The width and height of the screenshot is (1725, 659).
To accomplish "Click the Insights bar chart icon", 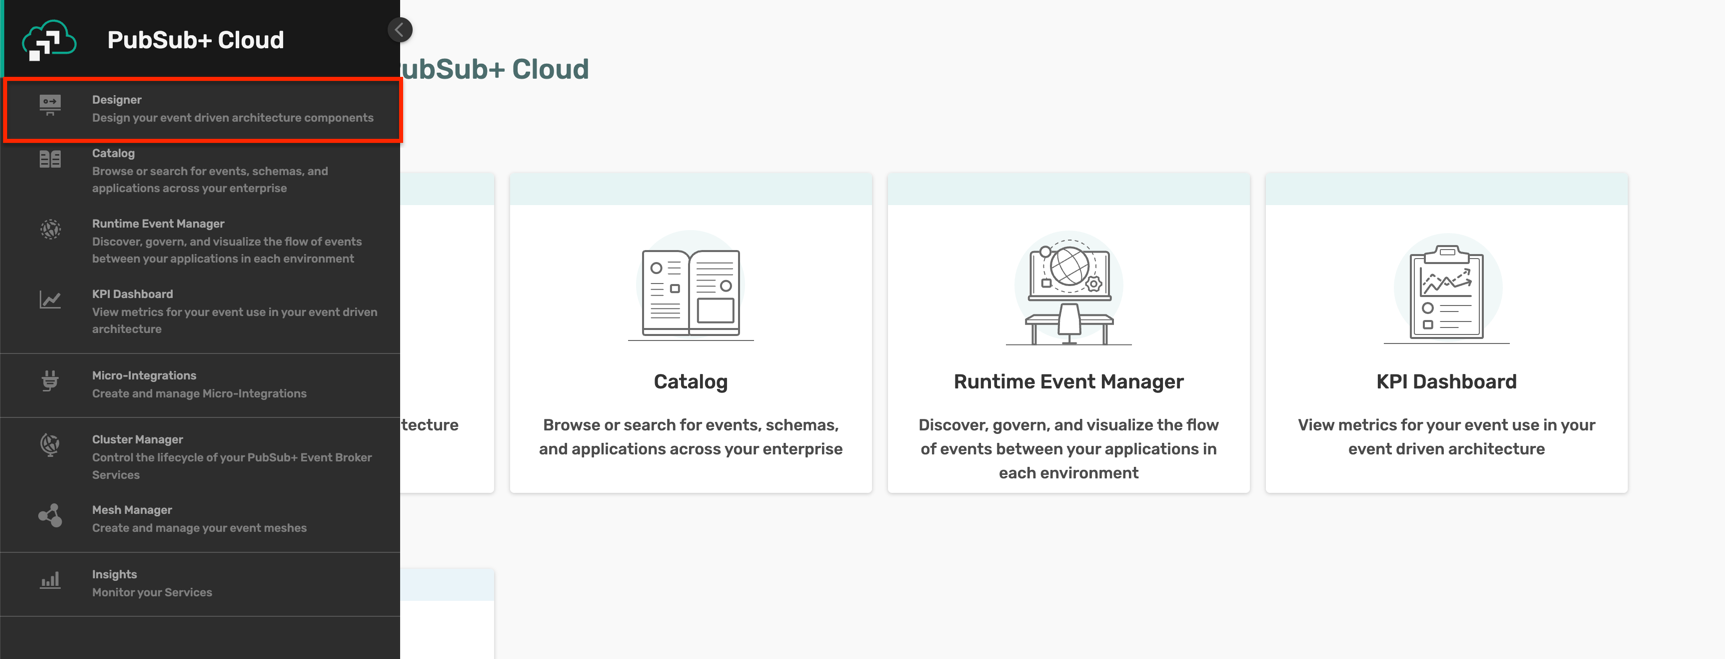I will (50, 581).
